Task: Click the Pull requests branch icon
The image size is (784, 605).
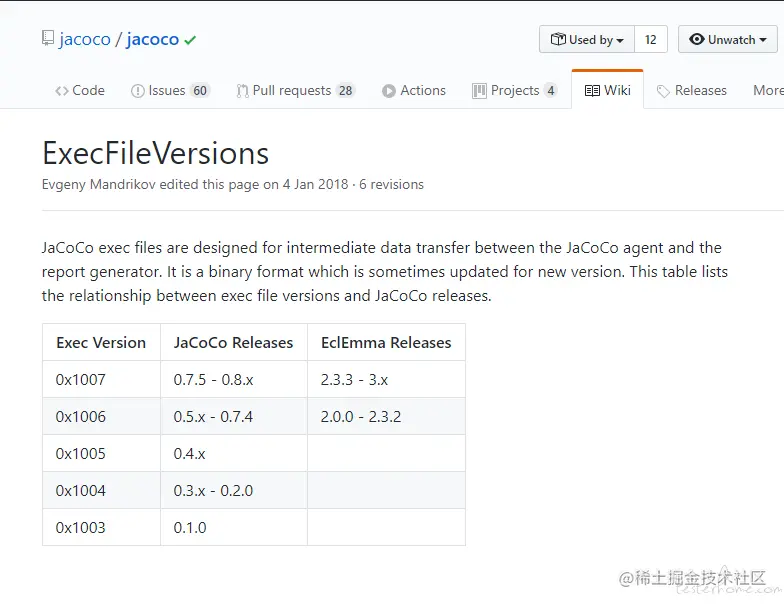Action: click(x=242, y=91)
